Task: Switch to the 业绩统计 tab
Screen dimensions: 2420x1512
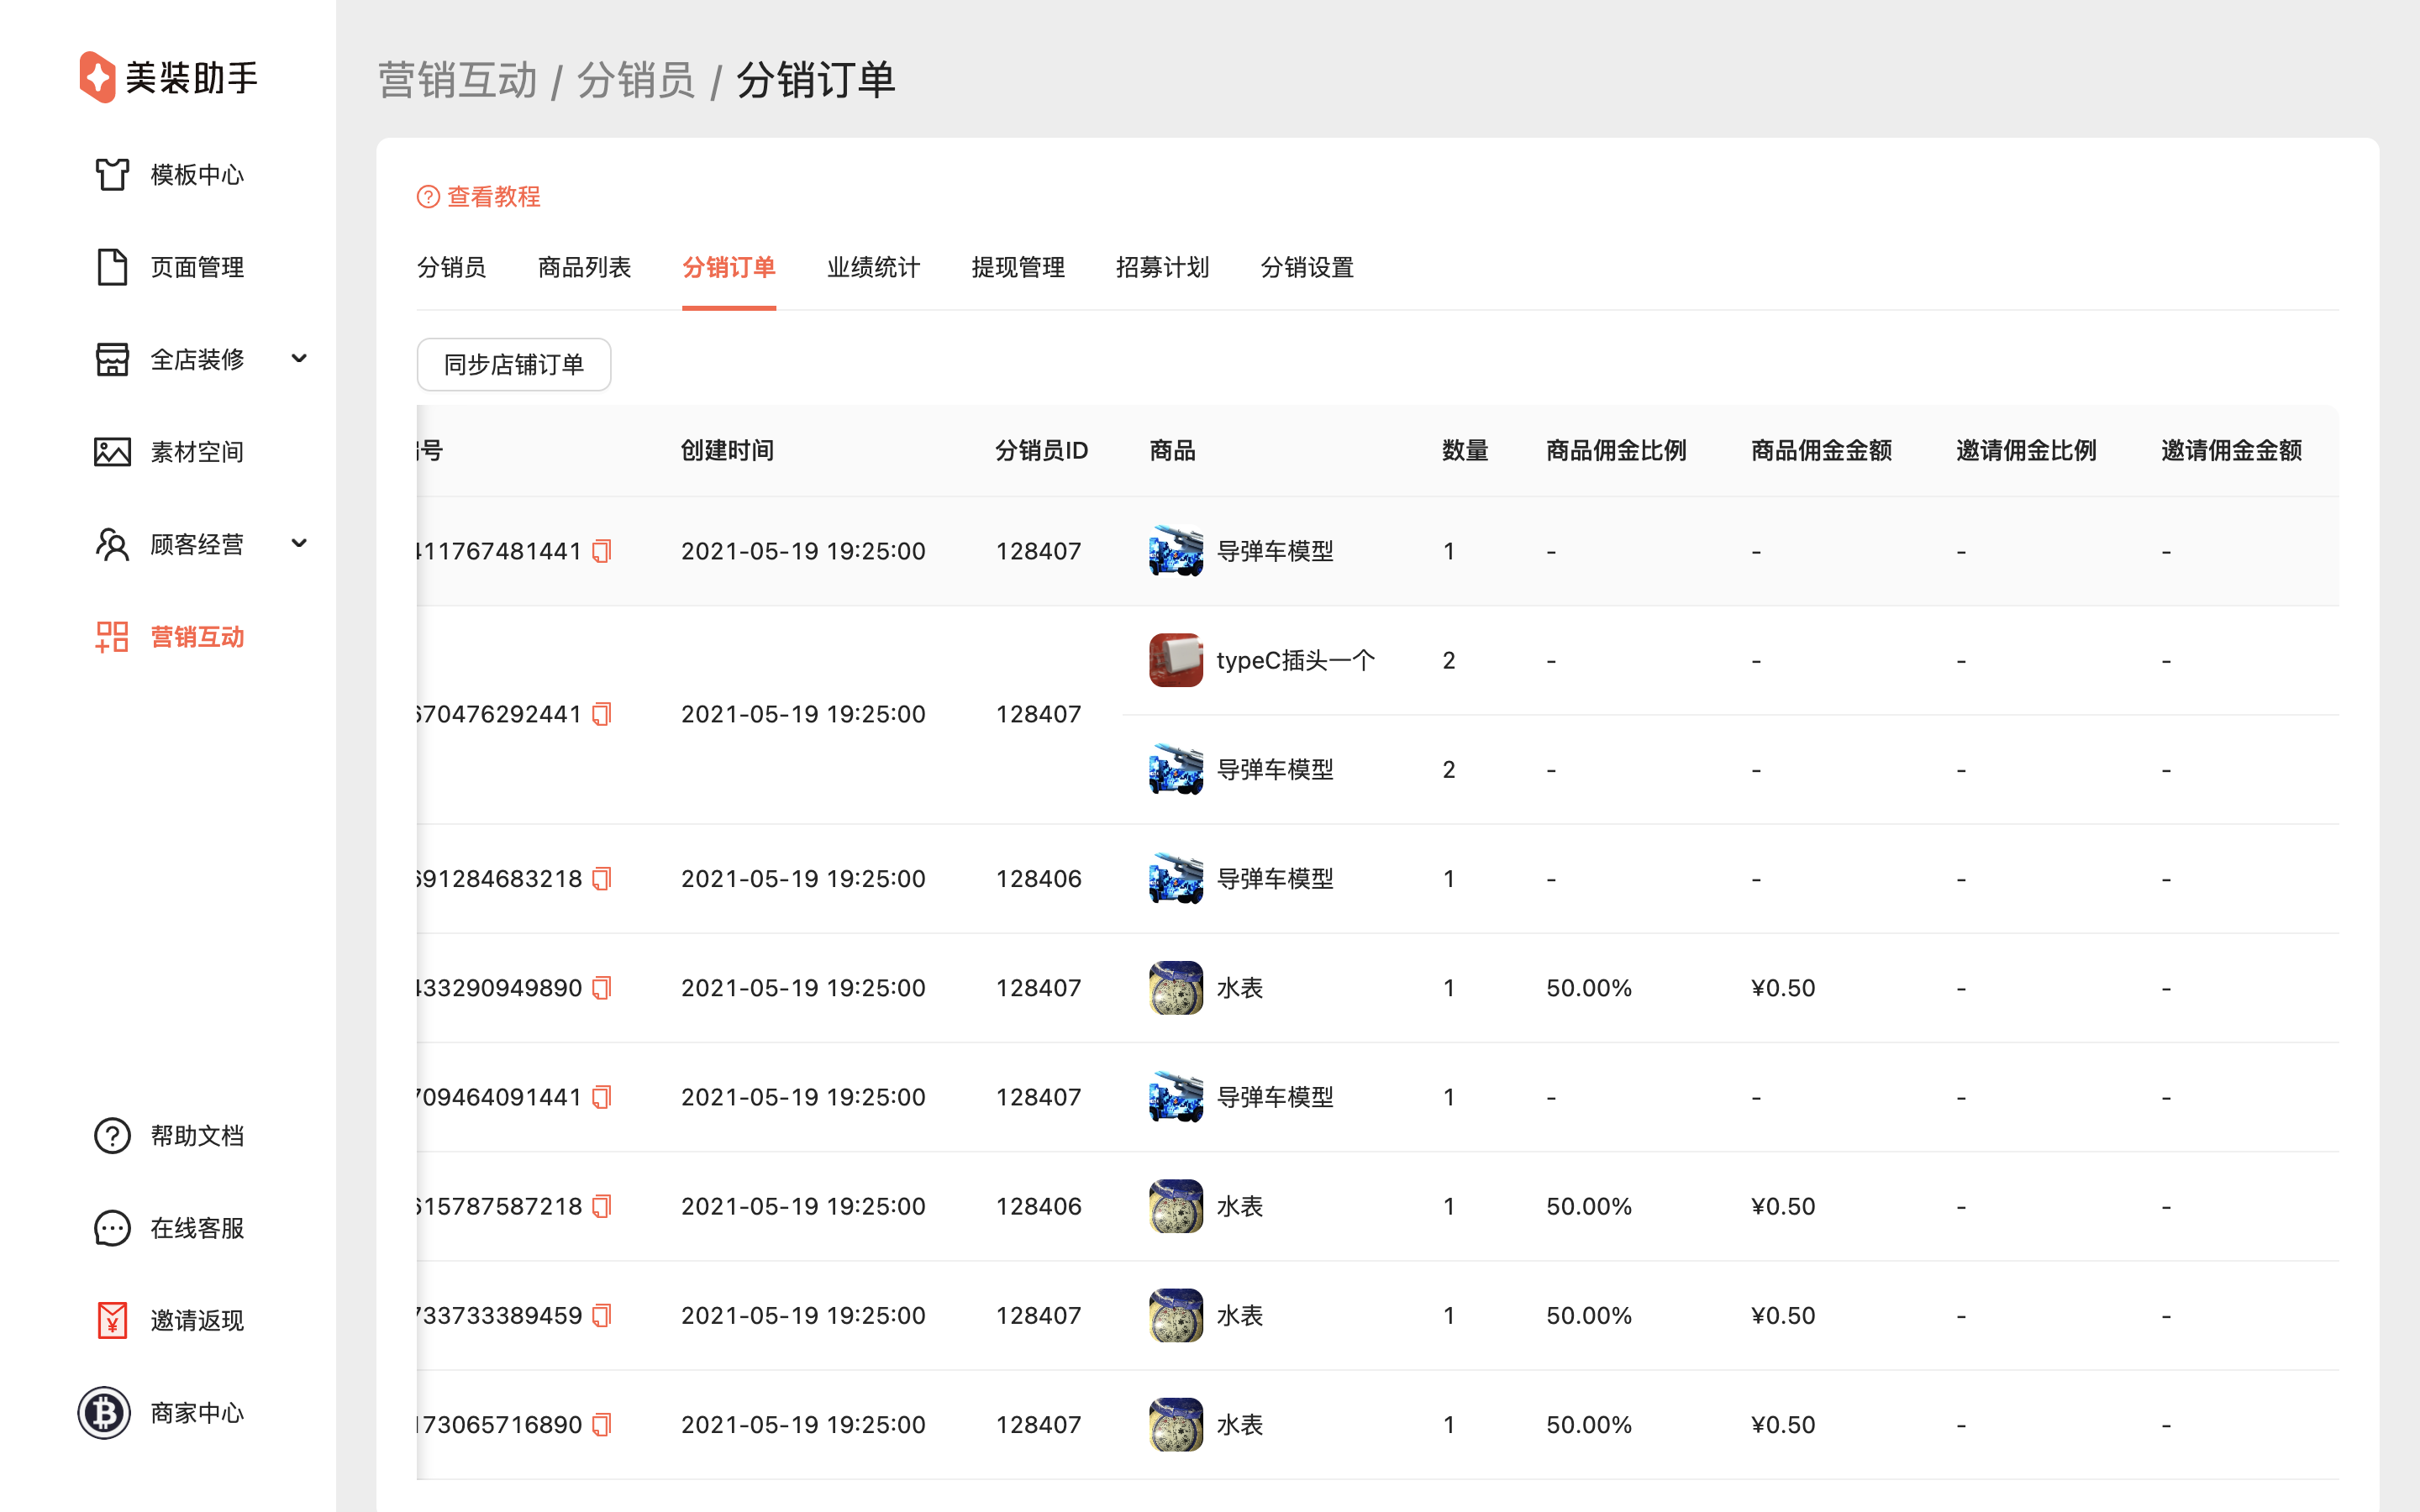Action: tap(873, 267)
